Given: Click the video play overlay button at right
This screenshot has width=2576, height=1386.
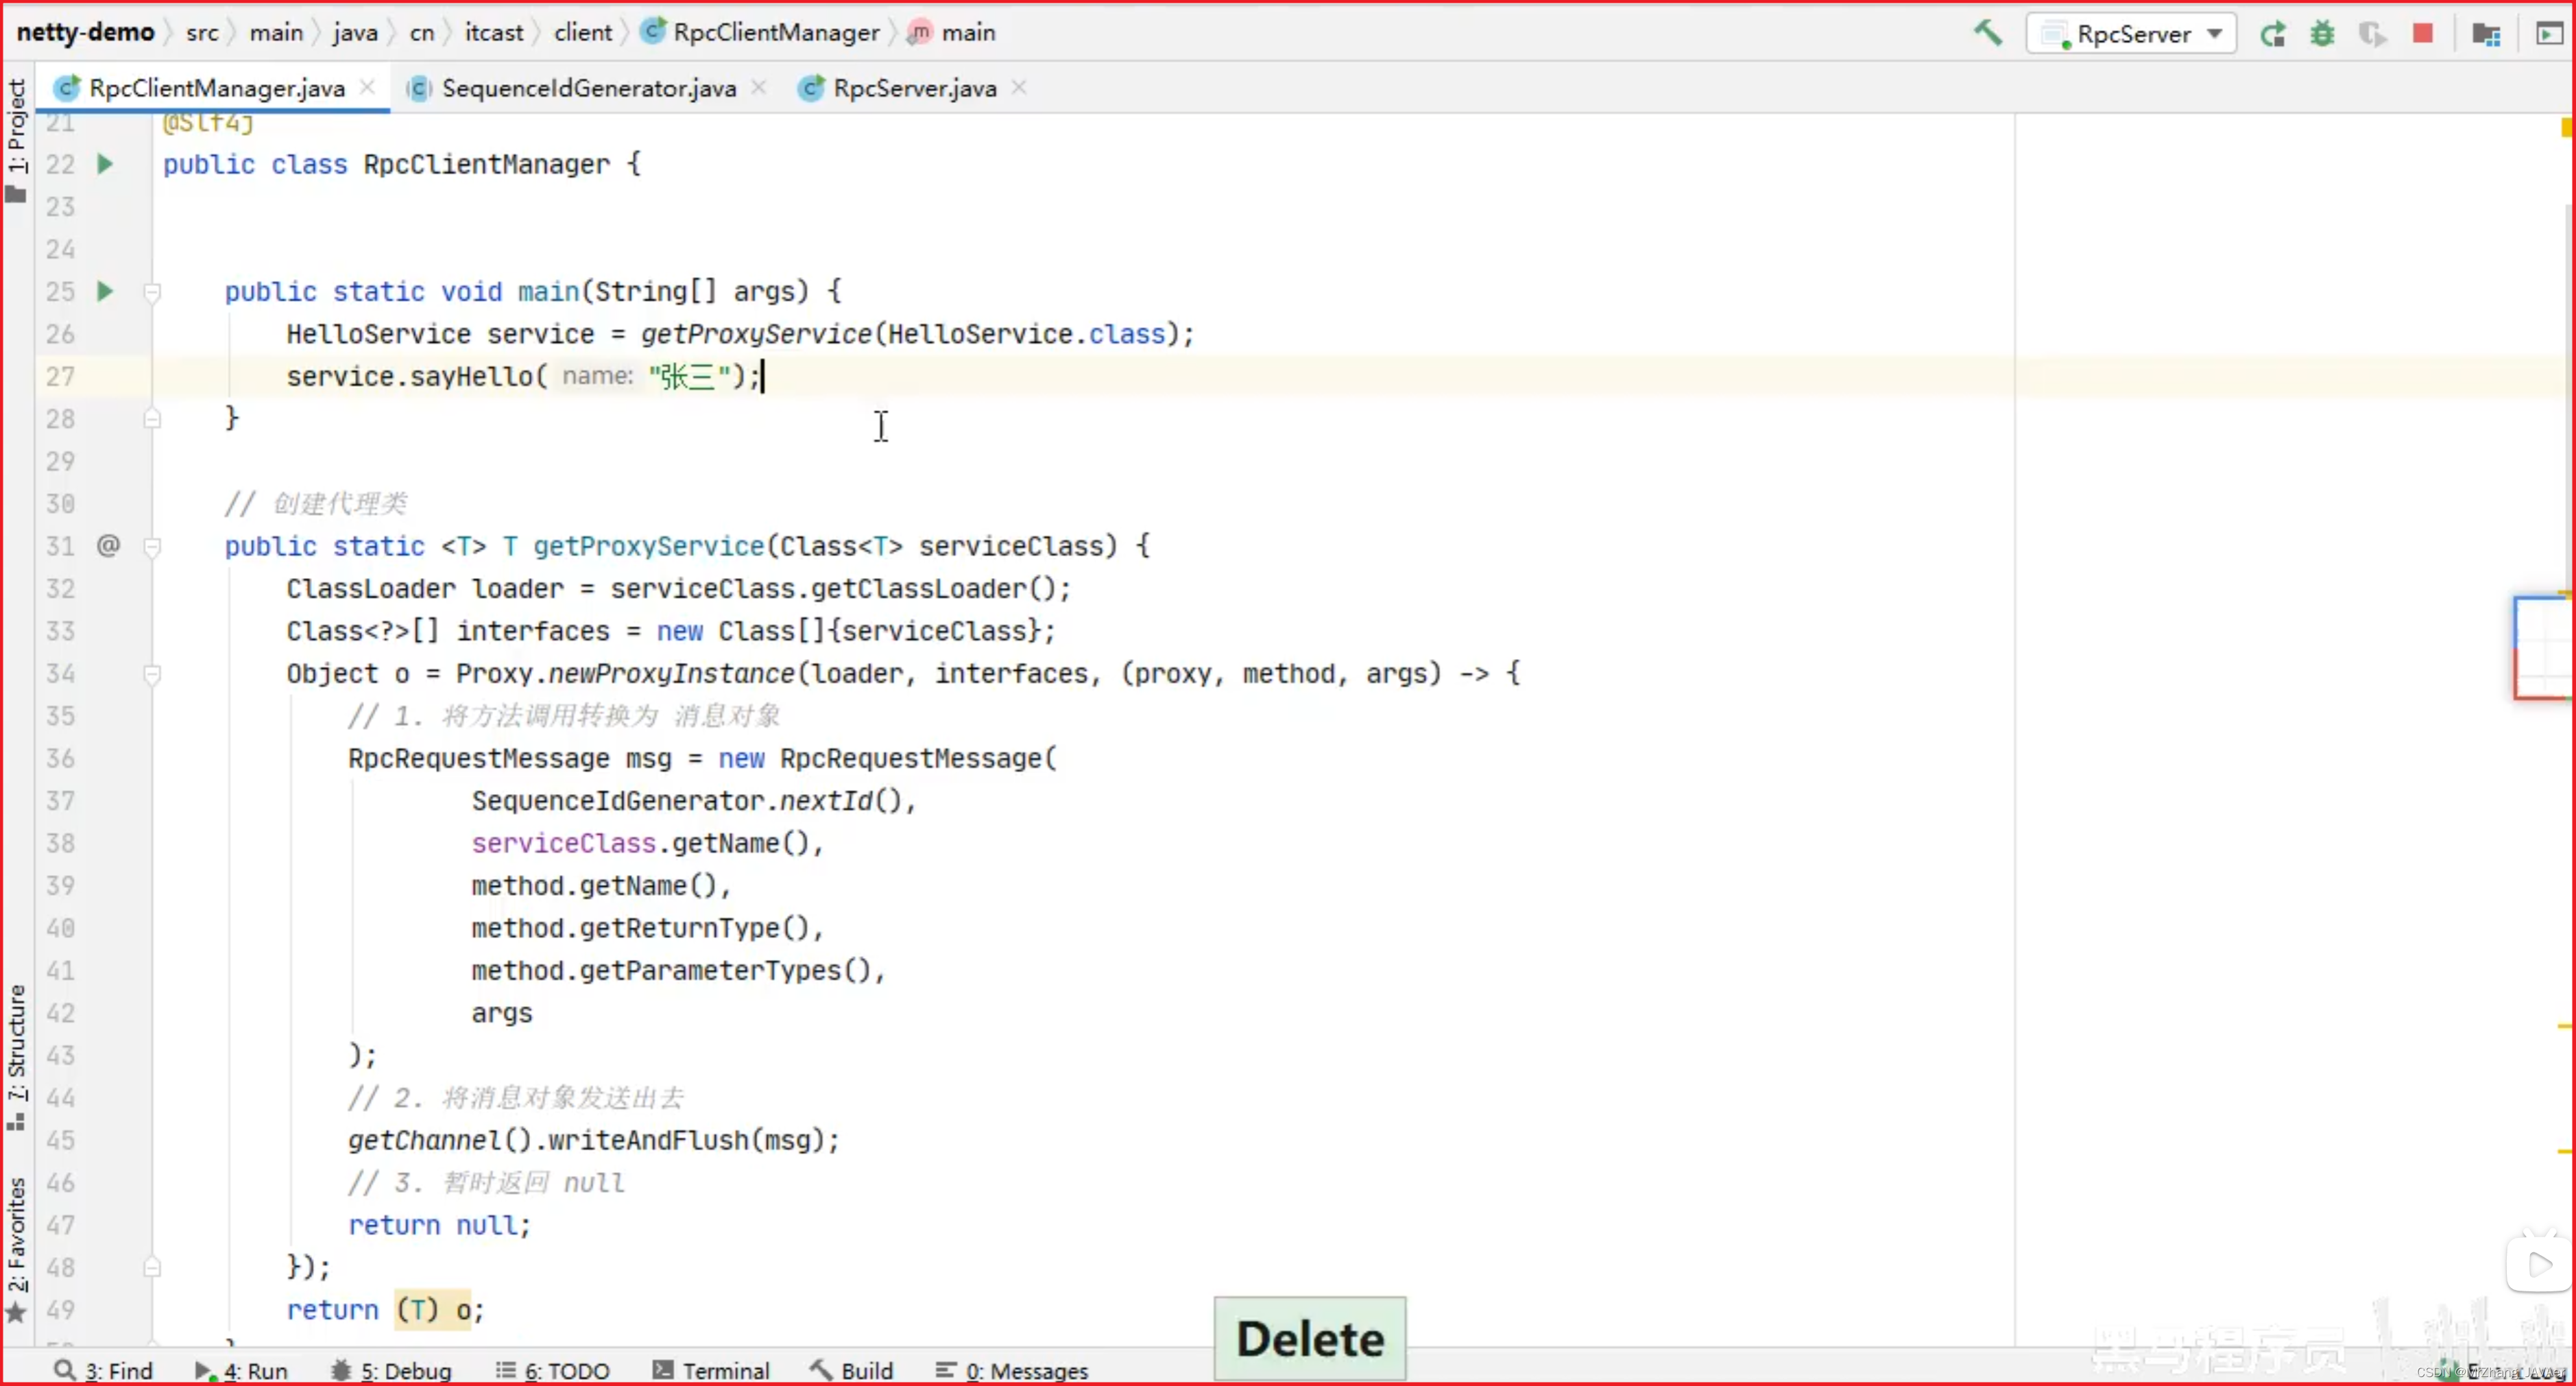Looking at the screenshot, I should pos(2539,1265).
